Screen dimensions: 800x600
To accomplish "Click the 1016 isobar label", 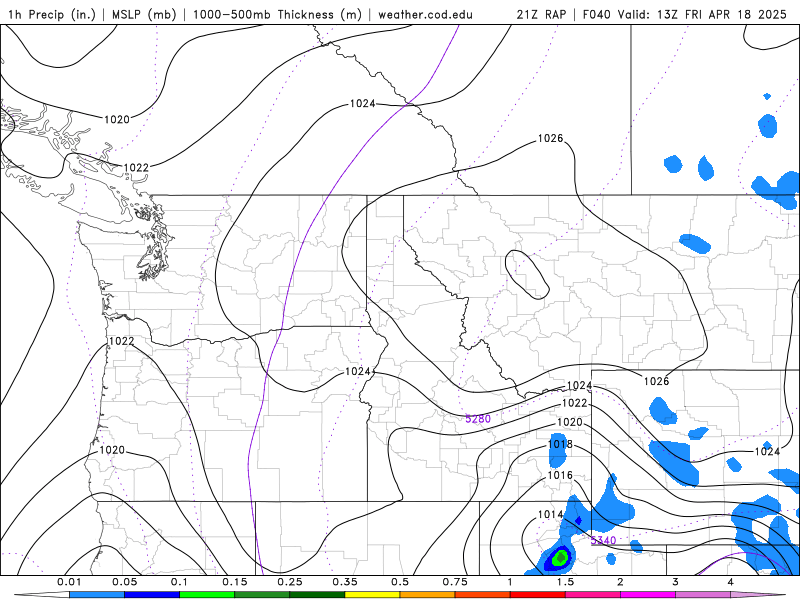I will pyautogui.click(x=560, y=476).
